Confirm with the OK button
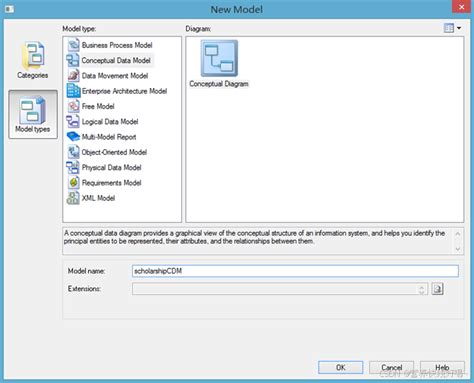The image size is (474, 383). (340, 367)
